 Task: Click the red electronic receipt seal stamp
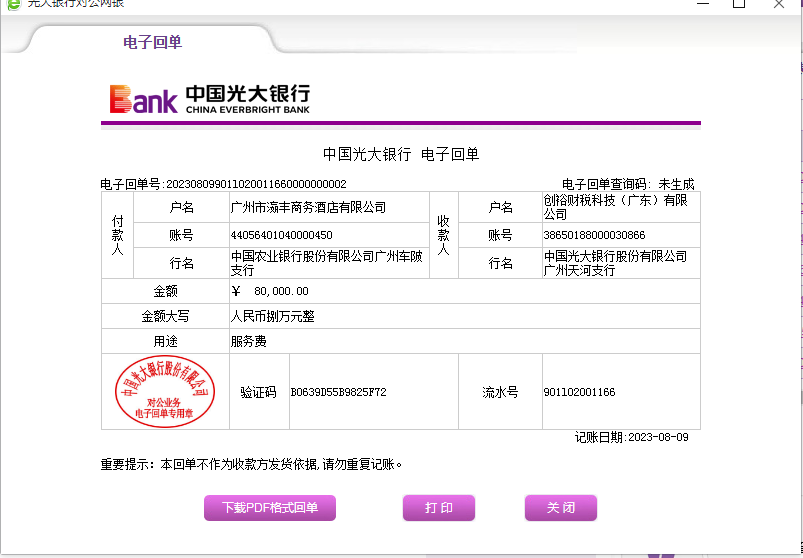pyautogui.click(x=165, y=391)
